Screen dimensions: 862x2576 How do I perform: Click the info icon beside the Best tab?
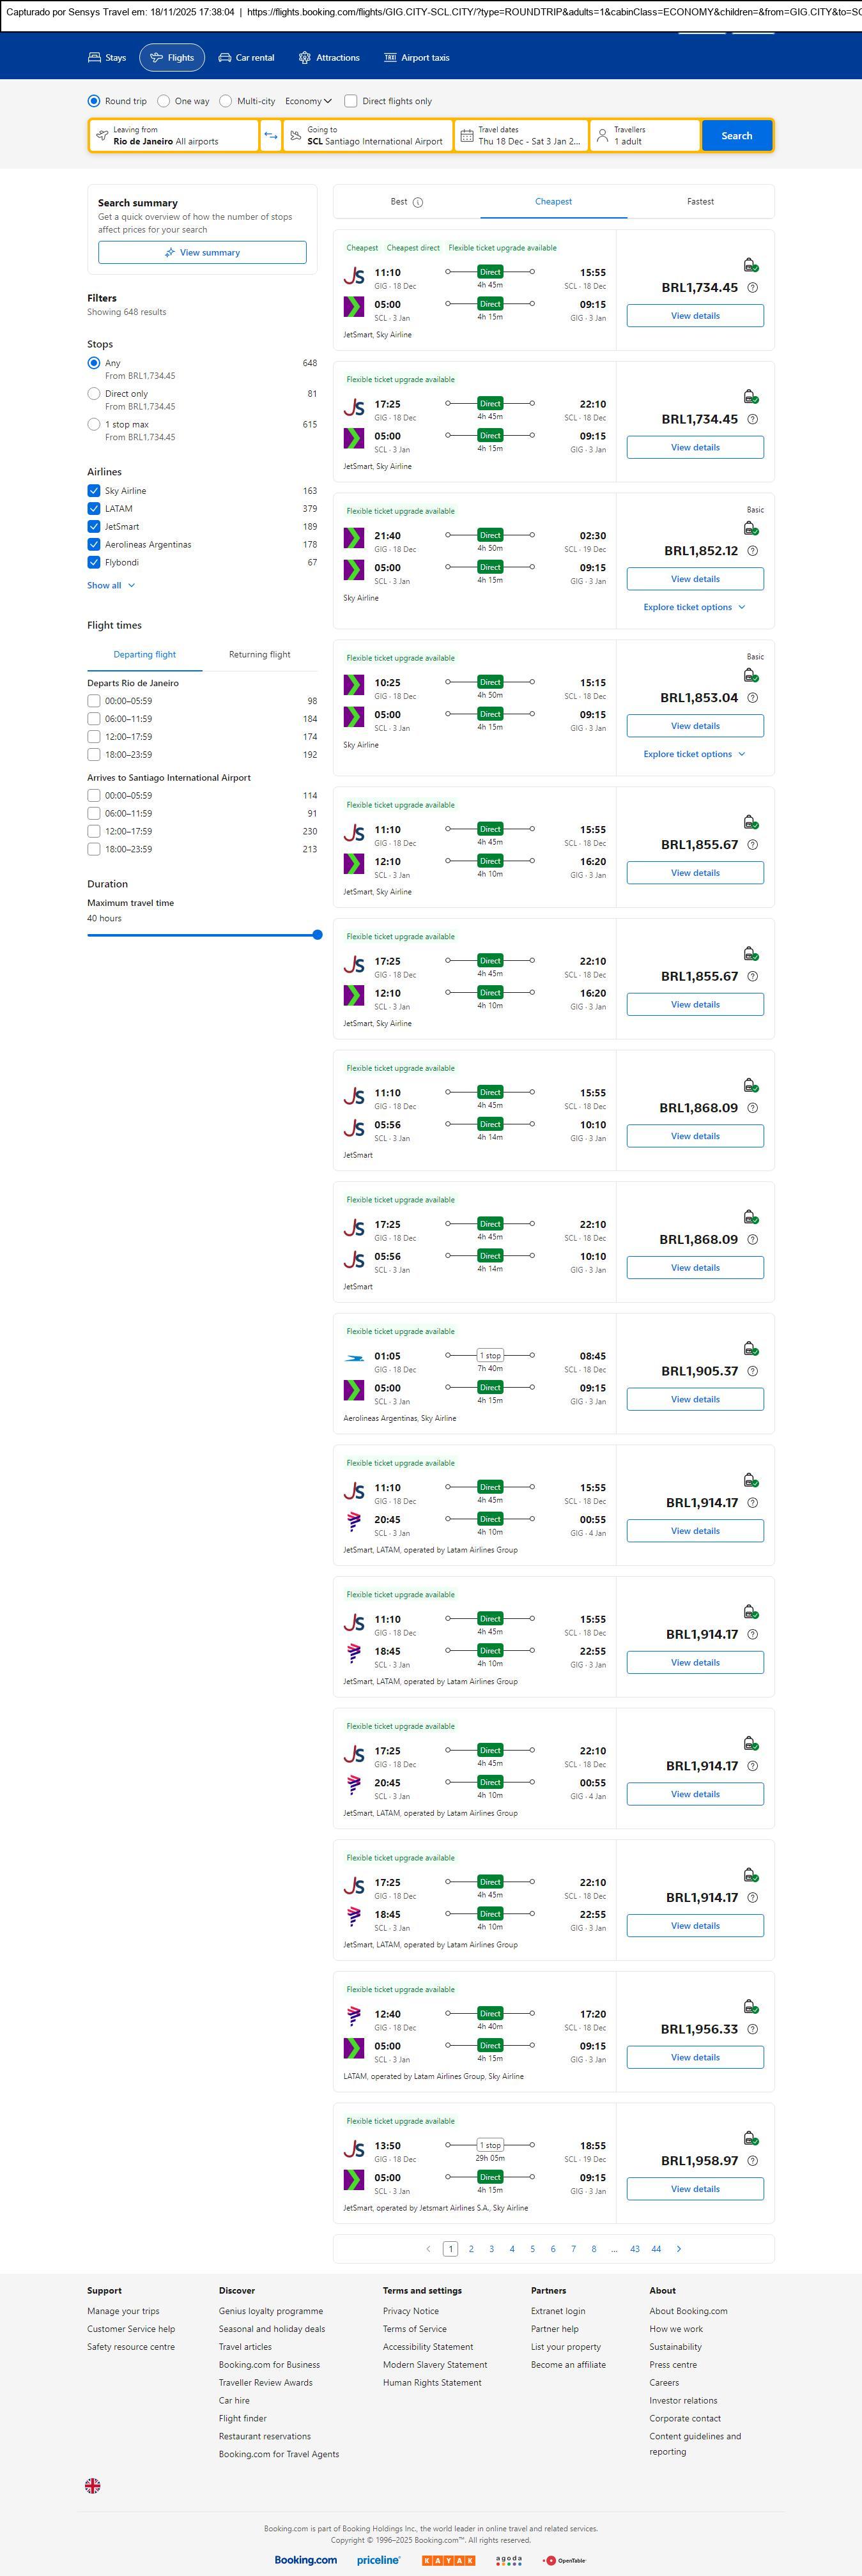point(418,202)
